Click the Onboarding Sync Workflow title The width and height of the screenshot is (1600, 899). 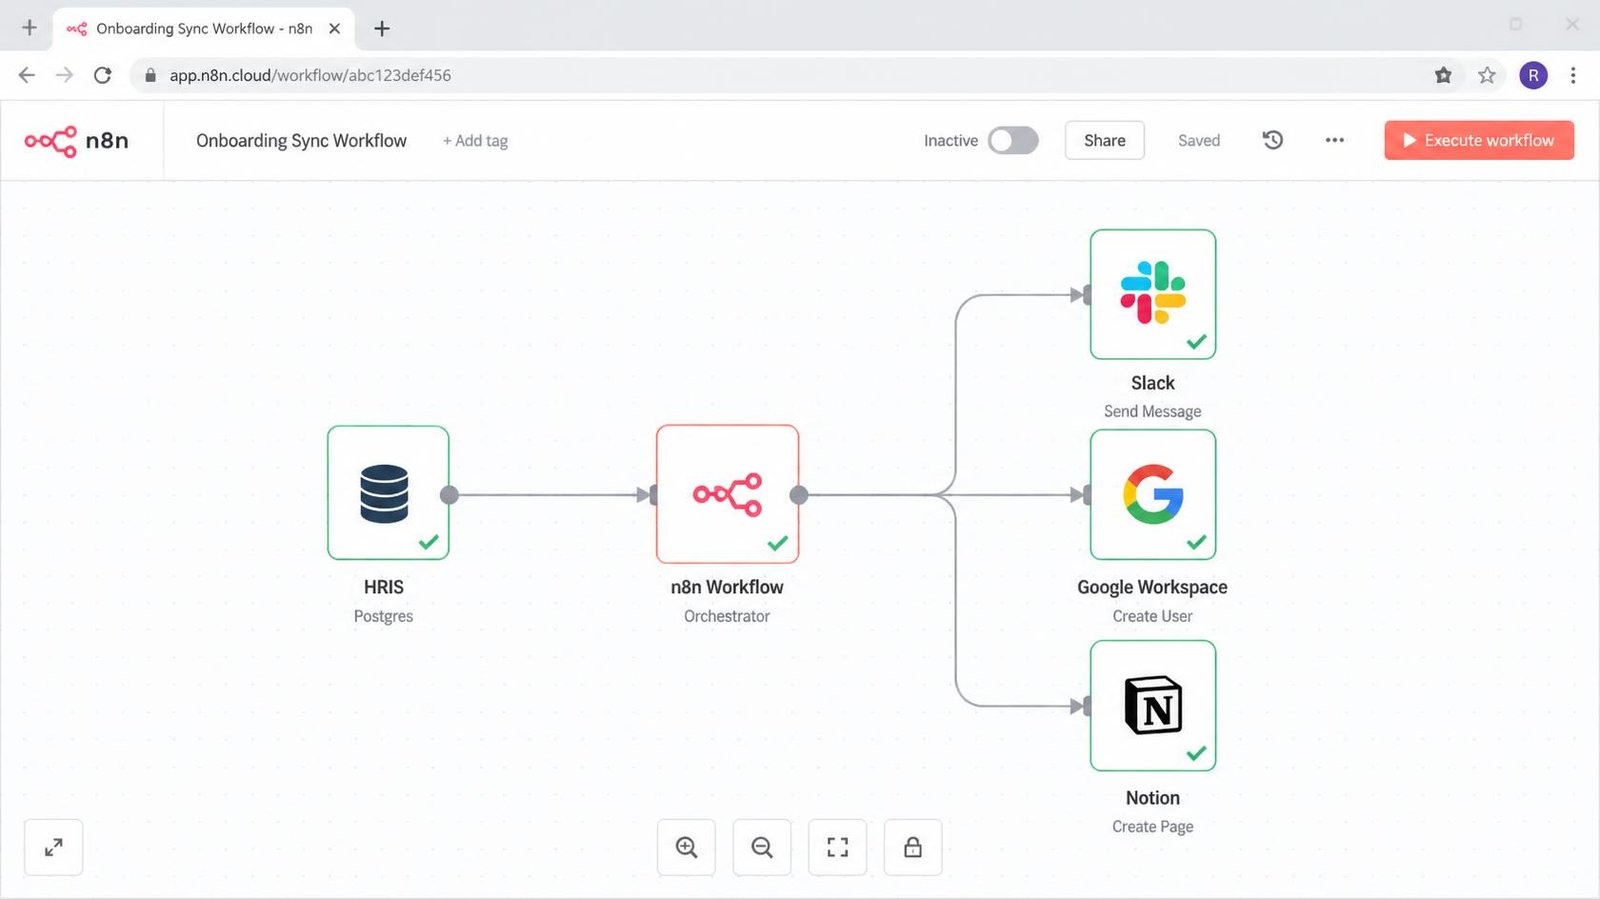[x=301, y=141]
